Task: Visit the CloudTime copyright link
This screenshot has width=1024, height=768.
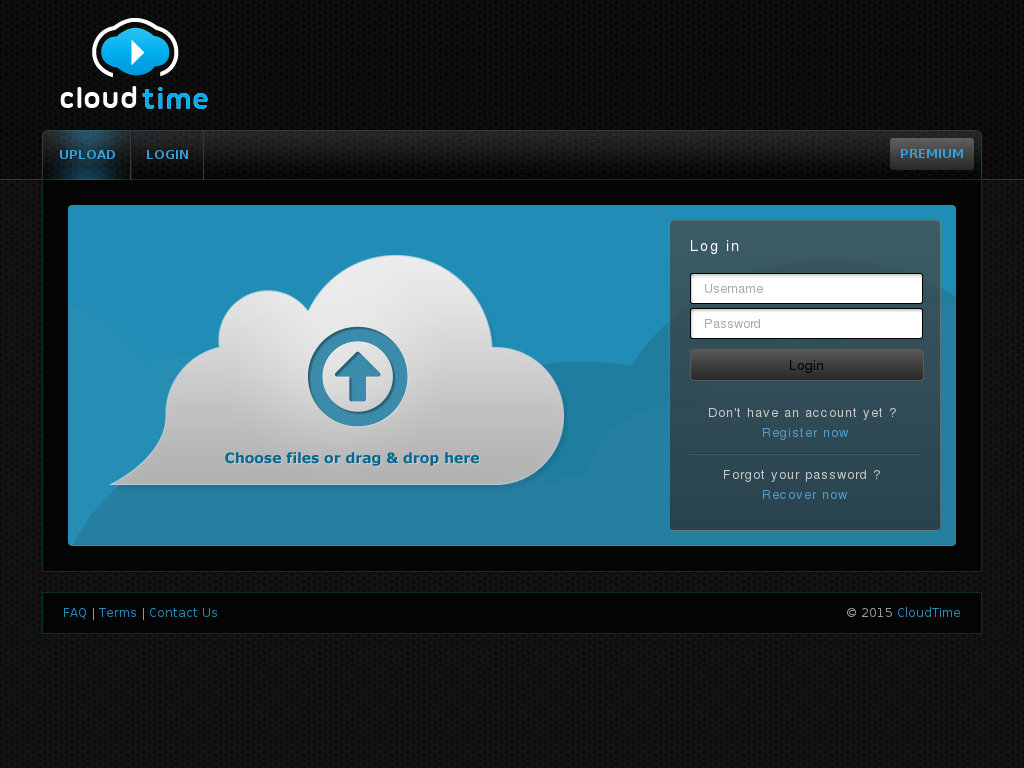Action: coord(928,612)
